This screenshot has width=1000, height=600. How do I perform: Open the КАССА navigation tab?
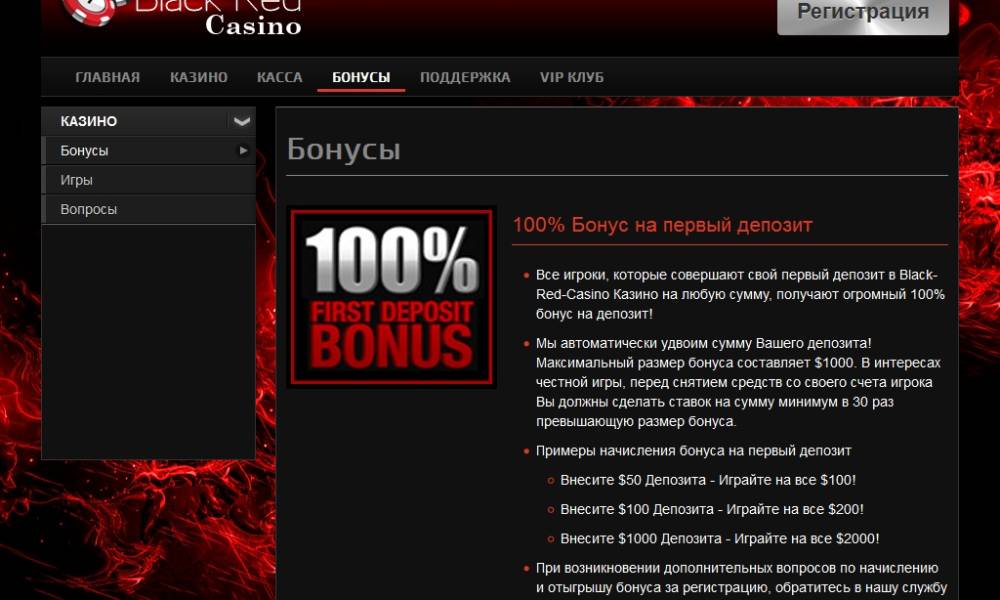pyautogui.click(x=279, y=77)
